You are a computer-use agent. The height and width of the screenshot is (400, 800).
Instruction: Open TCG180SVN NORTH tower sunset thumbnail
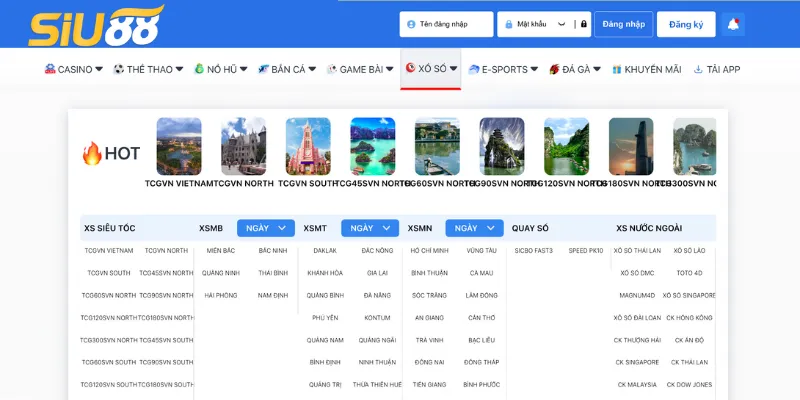[x=631, y=146]
